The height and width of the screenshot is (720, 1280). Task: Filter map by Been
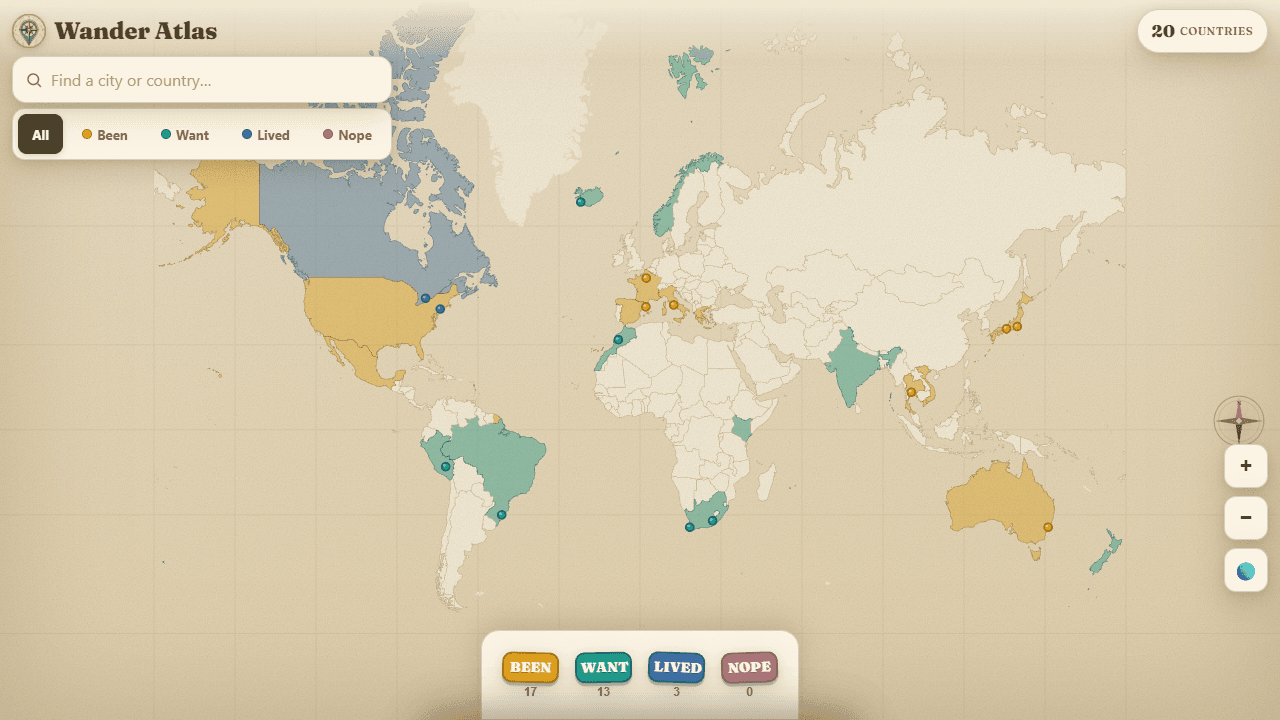(x=105, y=135)
